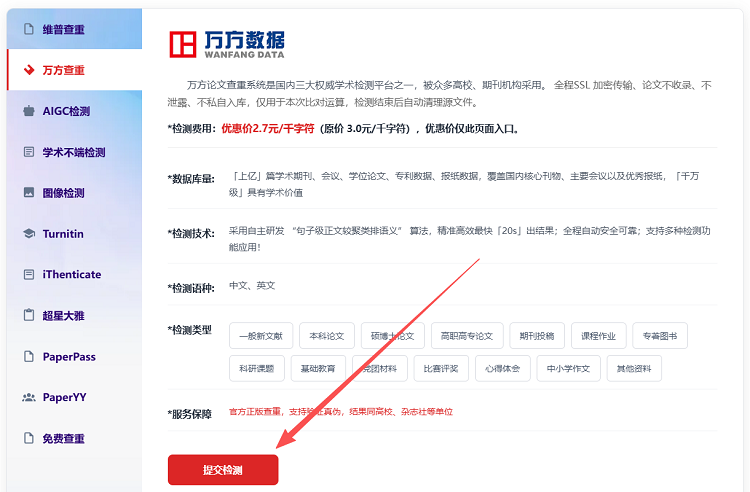Click the red 优惠价2.7元/千字符 price text
This screenshot has height=492, width=750.
point(268,128)
